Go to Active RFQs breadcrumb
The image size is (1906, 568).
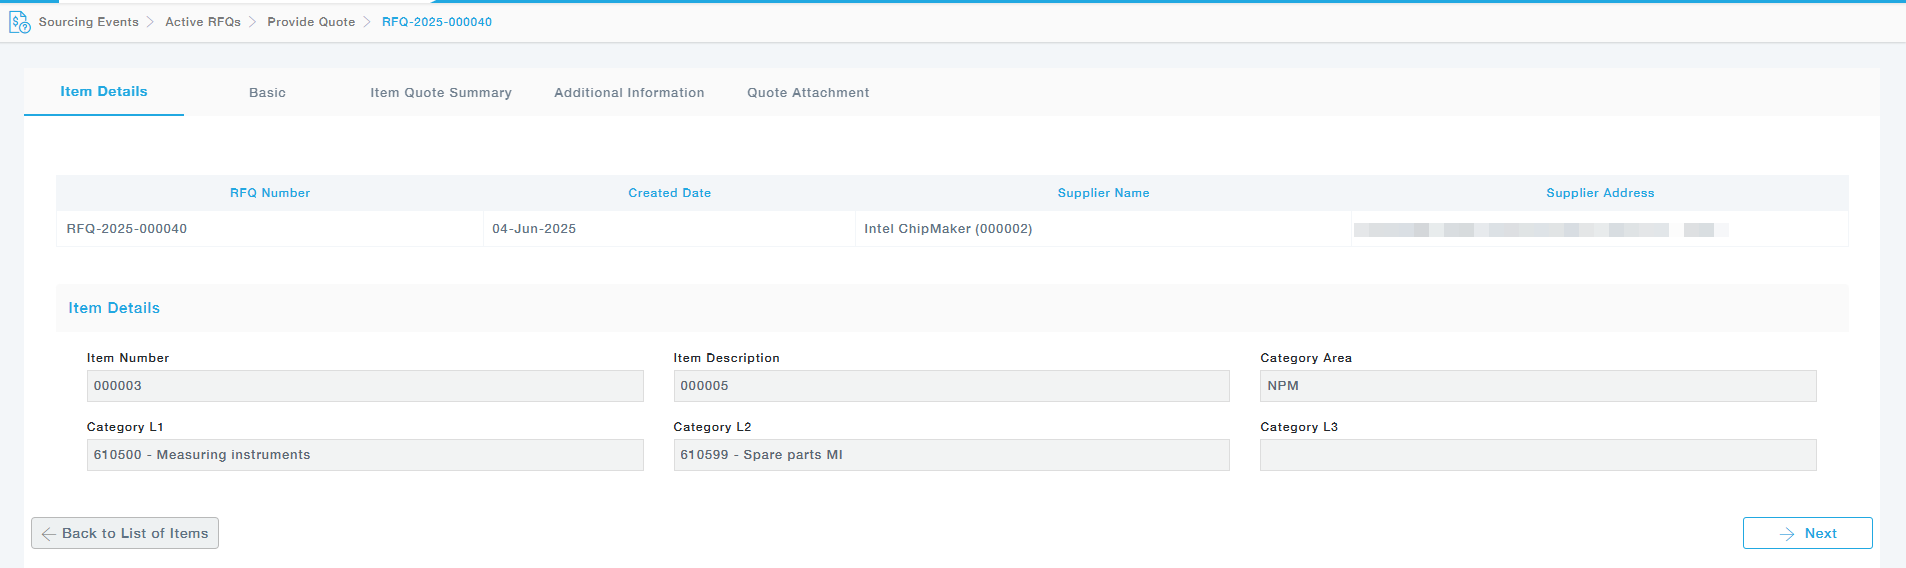(203, 22)
